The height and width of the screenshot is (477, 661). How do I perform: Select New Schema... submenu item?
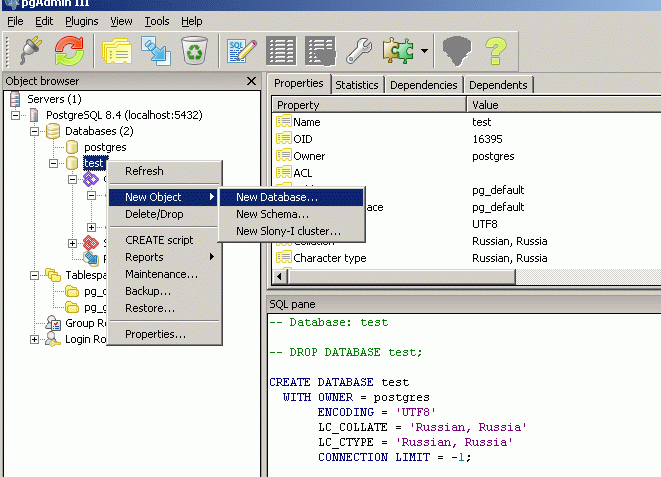[291, 214]
